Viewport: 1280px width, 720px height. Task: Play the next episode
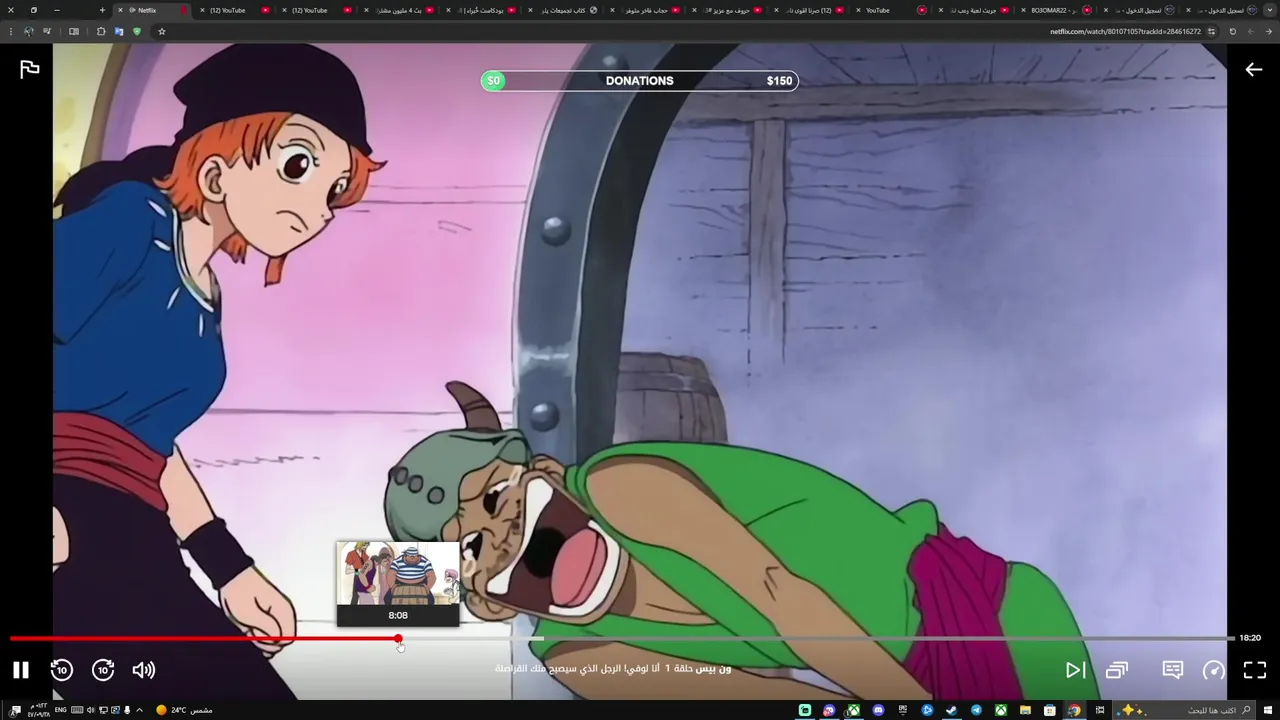click(1075, 670)
